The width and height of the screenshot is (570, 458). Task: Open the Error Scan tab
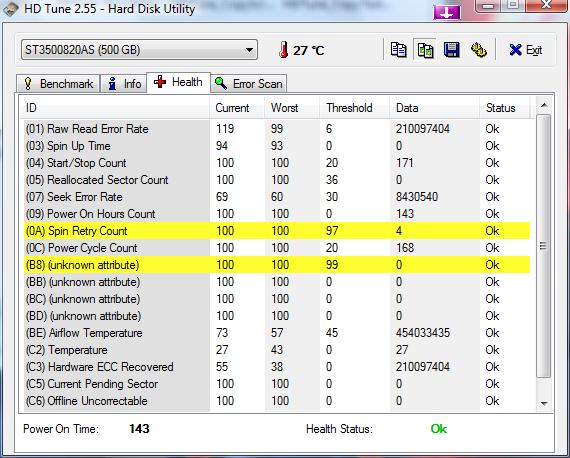[x=249, y=84]
